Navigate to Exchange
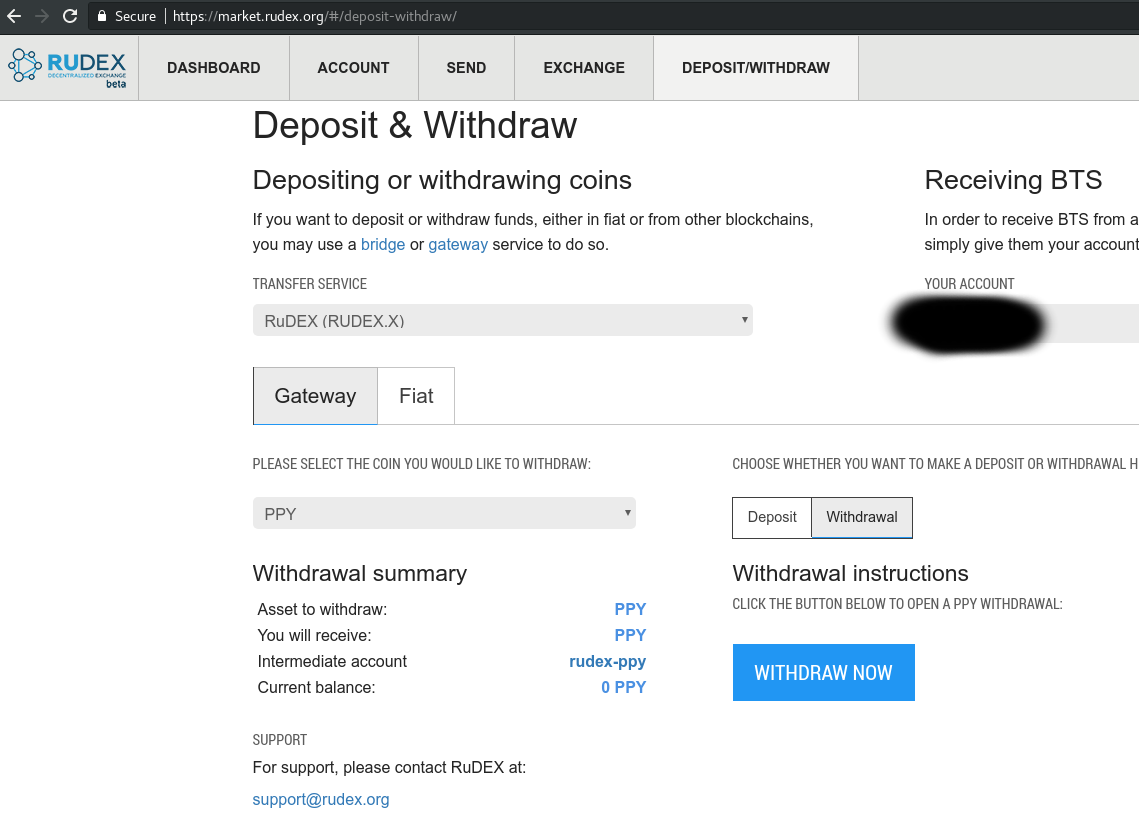 pos(584,68)
